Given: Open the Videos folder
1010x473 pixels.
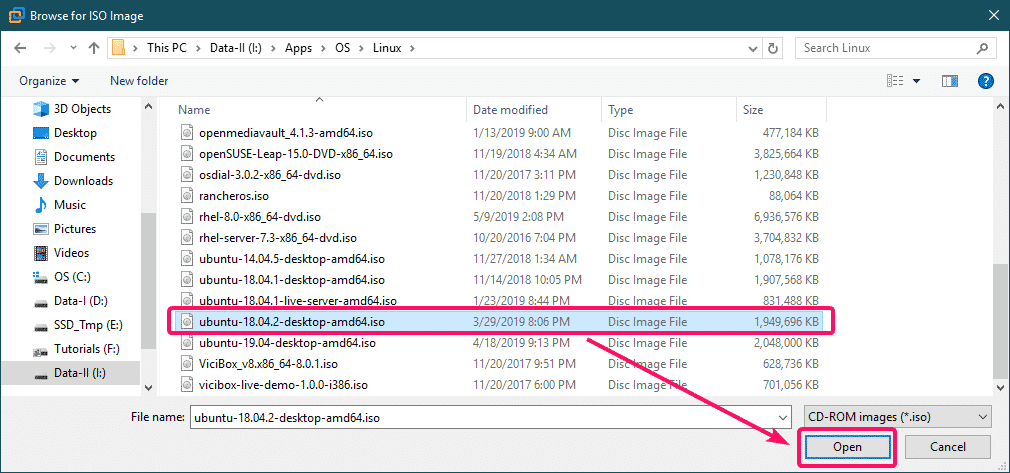Looking at the screenshot, I should (x=61, y=253).
